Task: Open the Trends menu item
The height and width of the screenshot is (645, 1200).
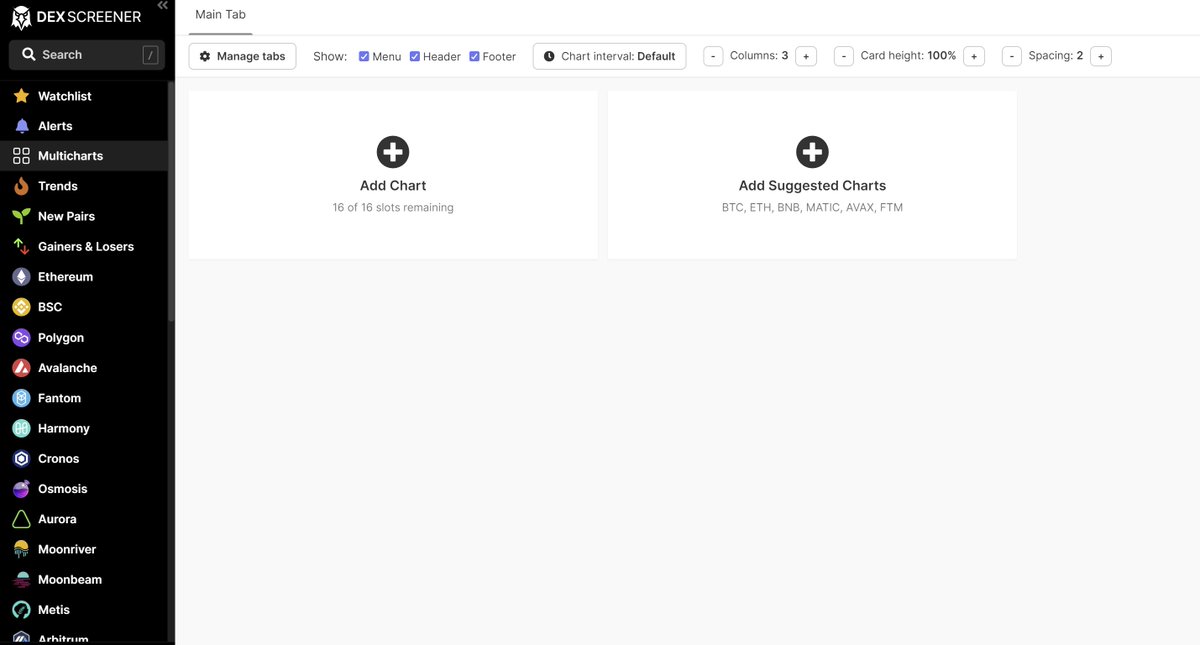Action: pyautogui.click(x=84, y=186)
